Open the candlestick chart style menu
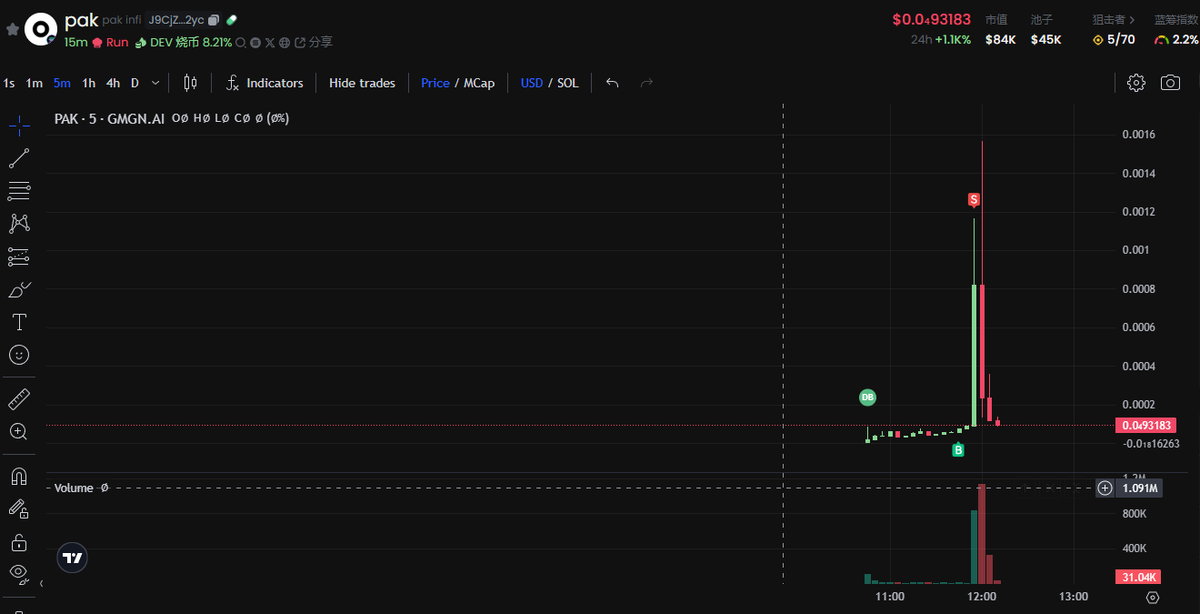 [190, 83]
